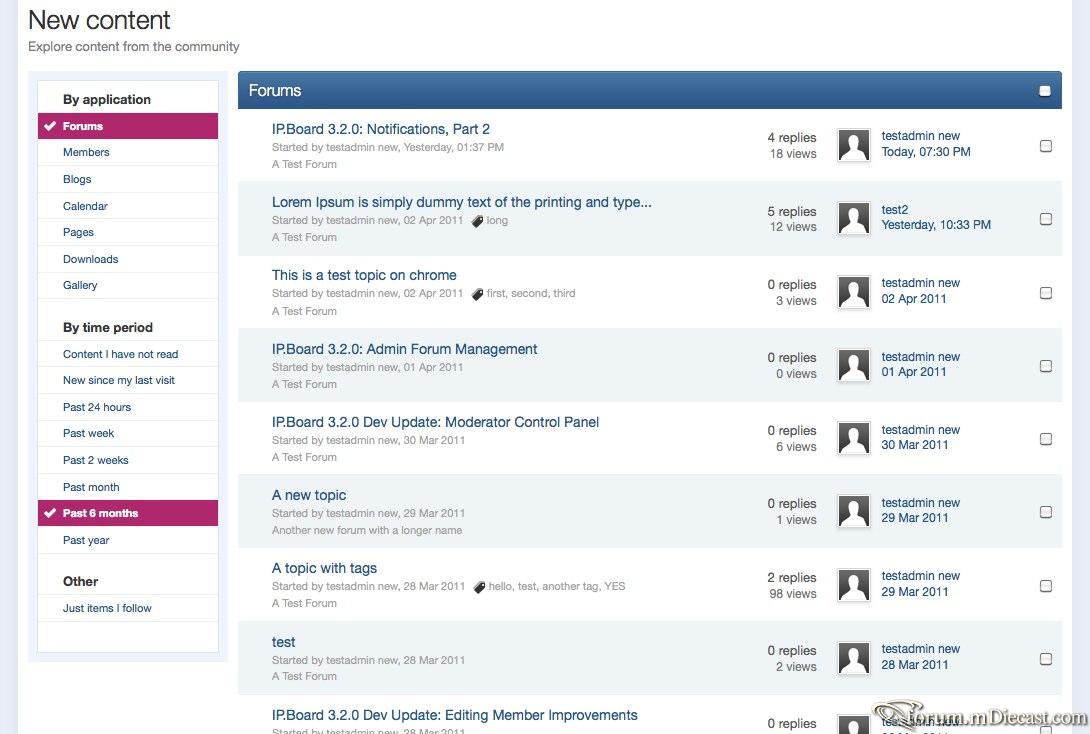Check the box for the 'test' topic
Viewport: 1090px width, 734px height.
(1046, 659)
